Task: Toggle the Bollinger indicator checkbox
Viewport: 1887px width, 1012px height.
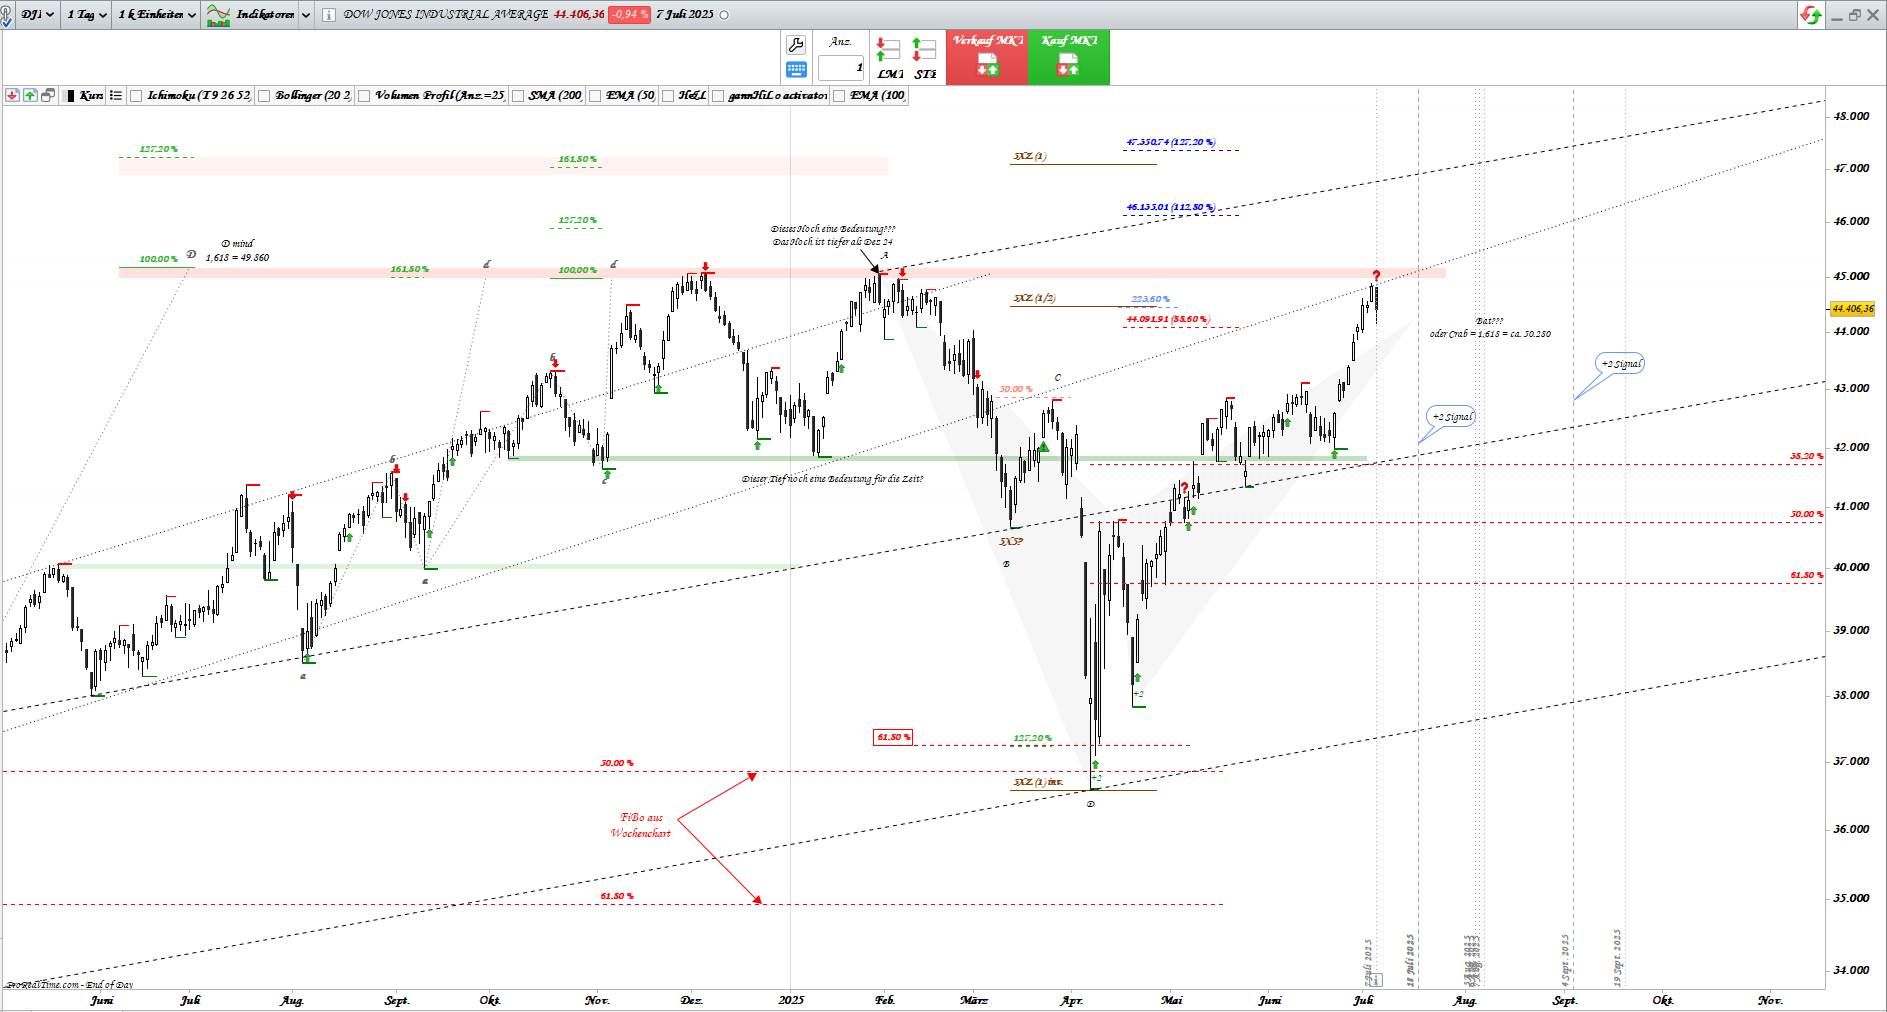Action: point(265,96)
